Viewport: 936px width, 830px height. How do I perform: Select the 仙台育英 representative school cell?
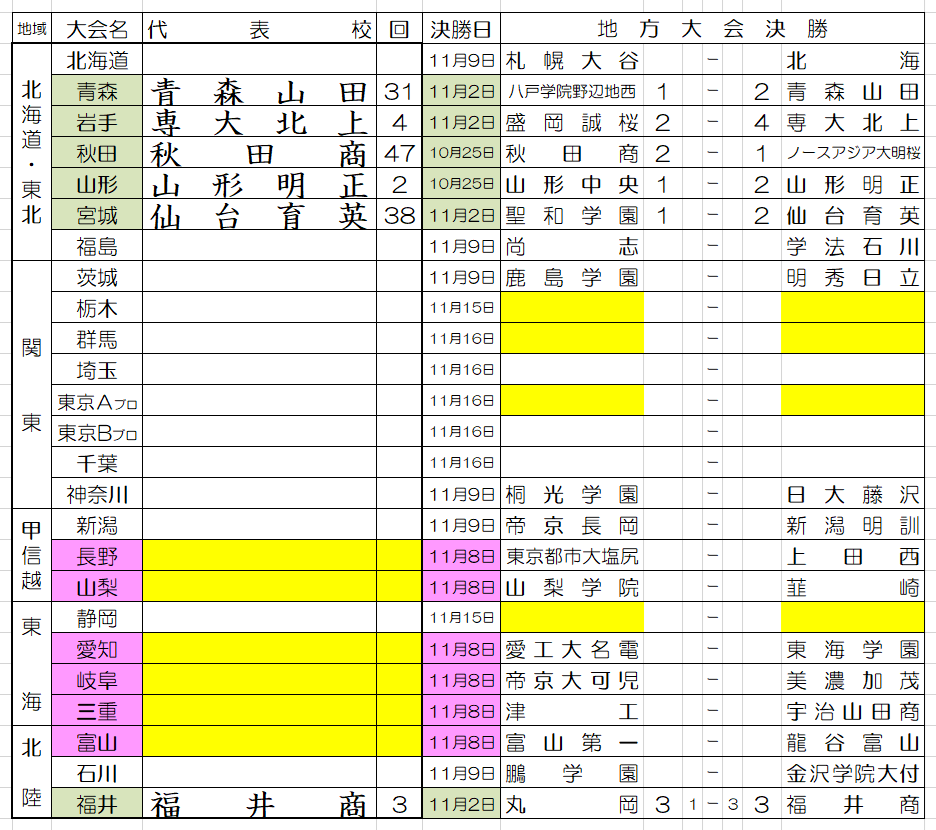[259, 215]
